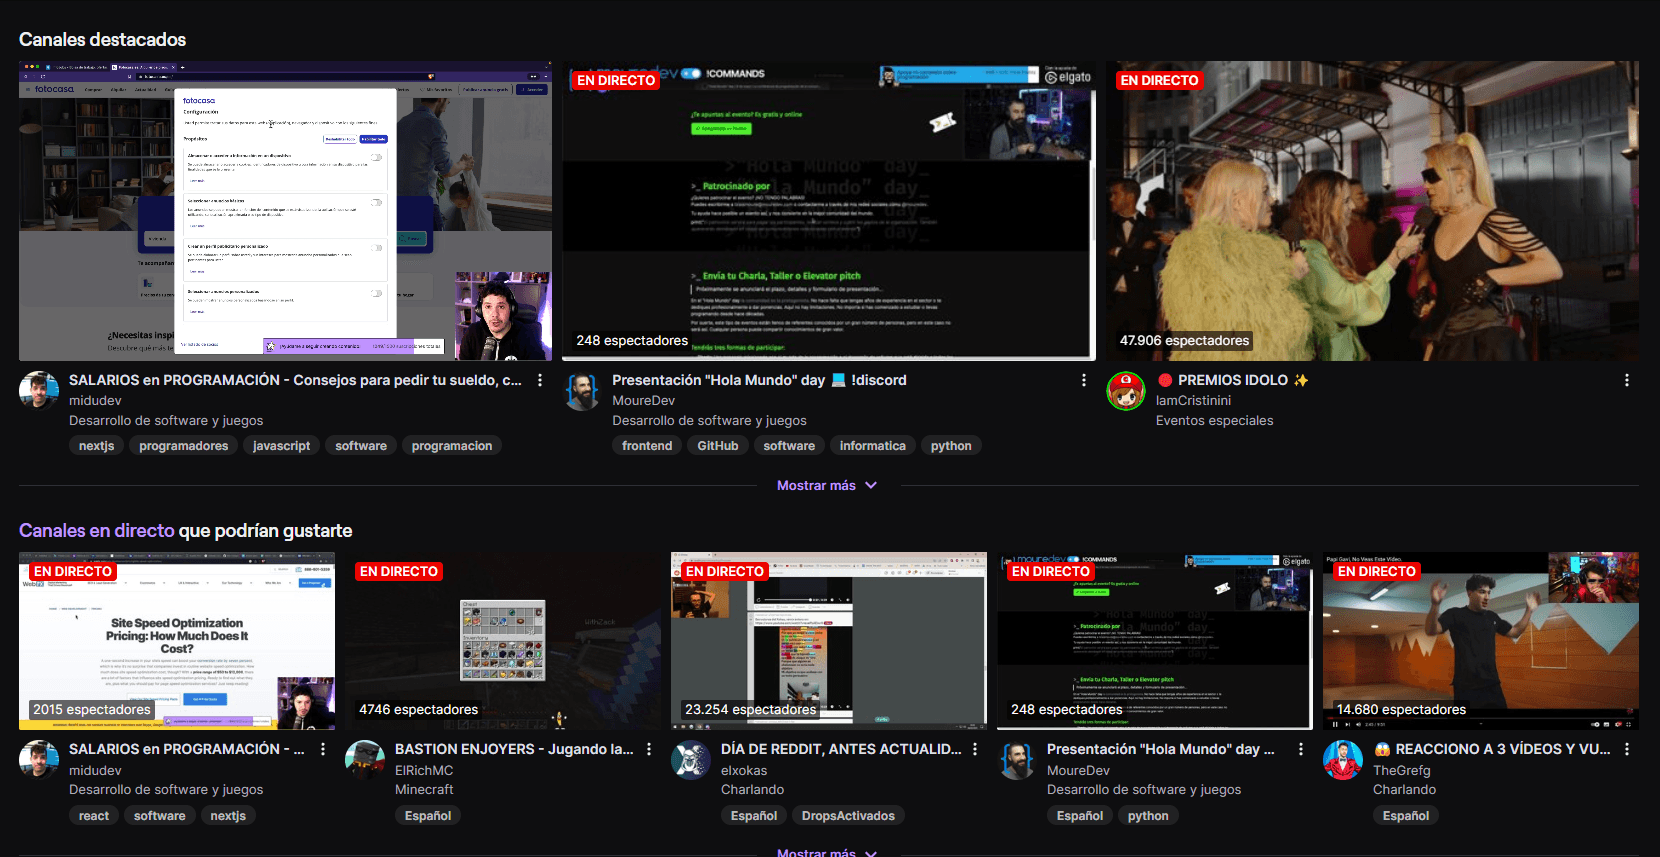Select python tag under recommended MoureDev
Screen dimensions: 1660x857
(1148, 816)
